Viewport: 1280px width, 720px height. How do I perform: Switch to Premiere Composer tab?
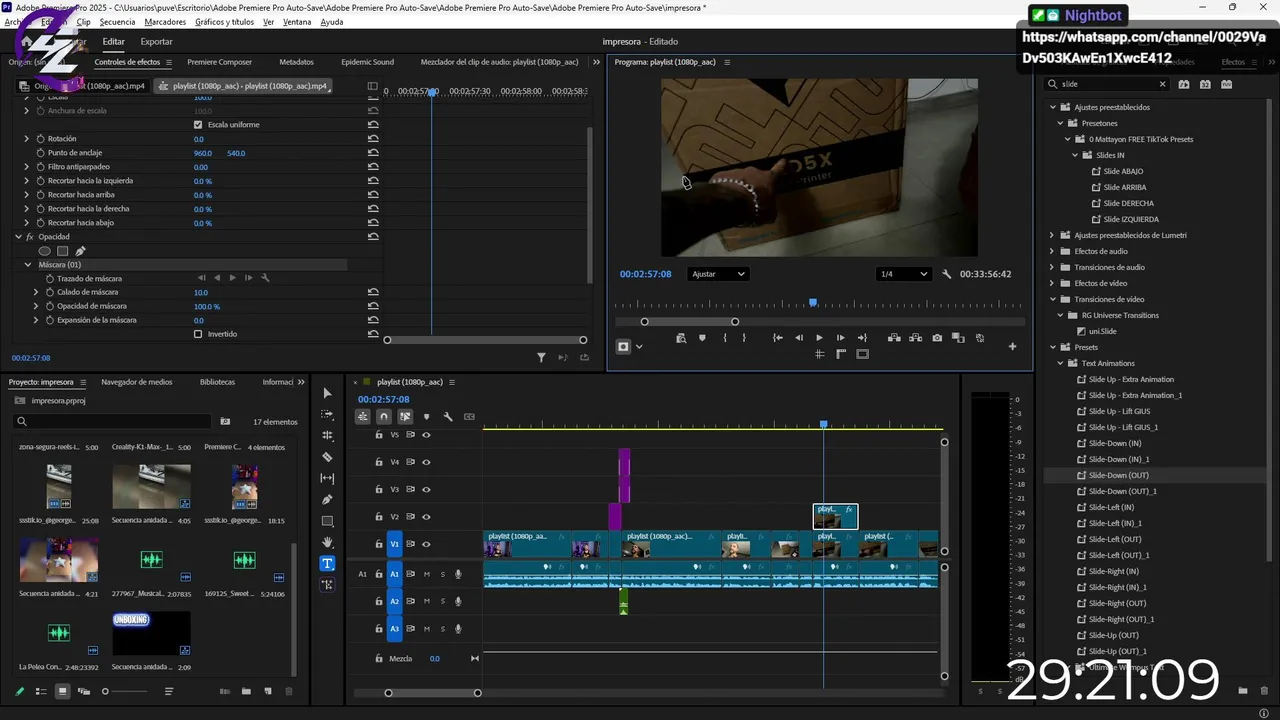click(220, 62)
